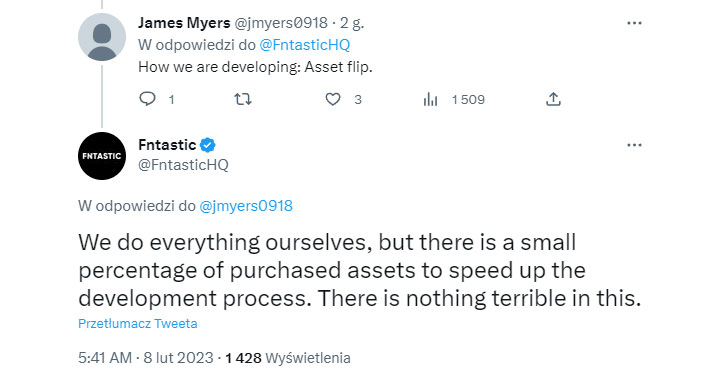Select the main Fntastic tweet text
The image size is (720, 374).
(360, 270)
